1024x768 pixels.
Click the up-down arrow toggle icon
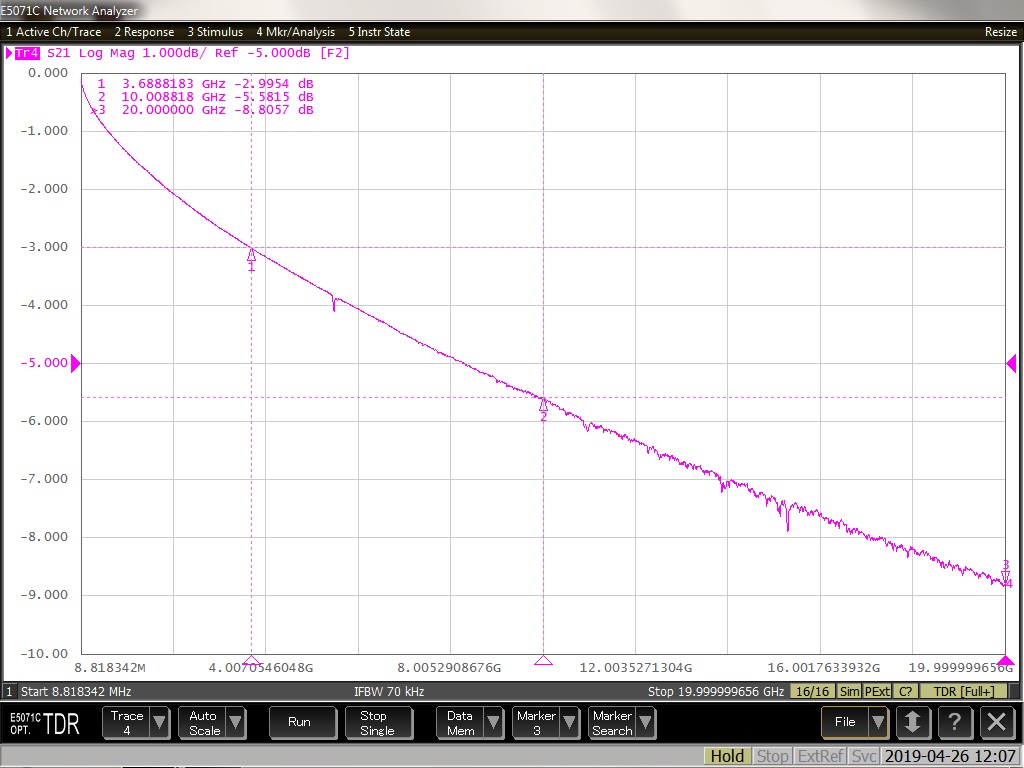(x=912, y=722)
